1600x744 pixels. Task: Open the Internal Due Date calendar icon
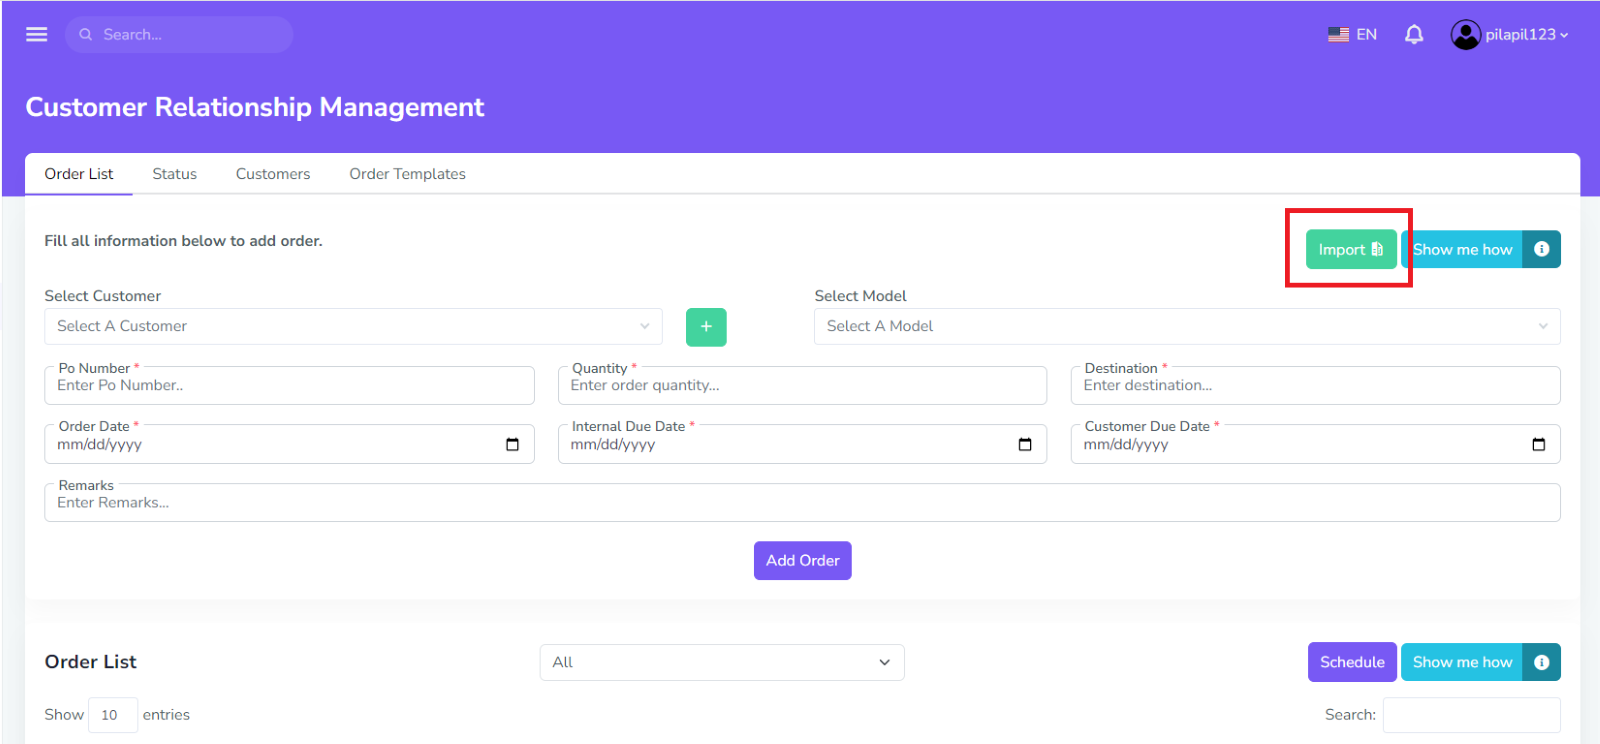[1025, 445]
